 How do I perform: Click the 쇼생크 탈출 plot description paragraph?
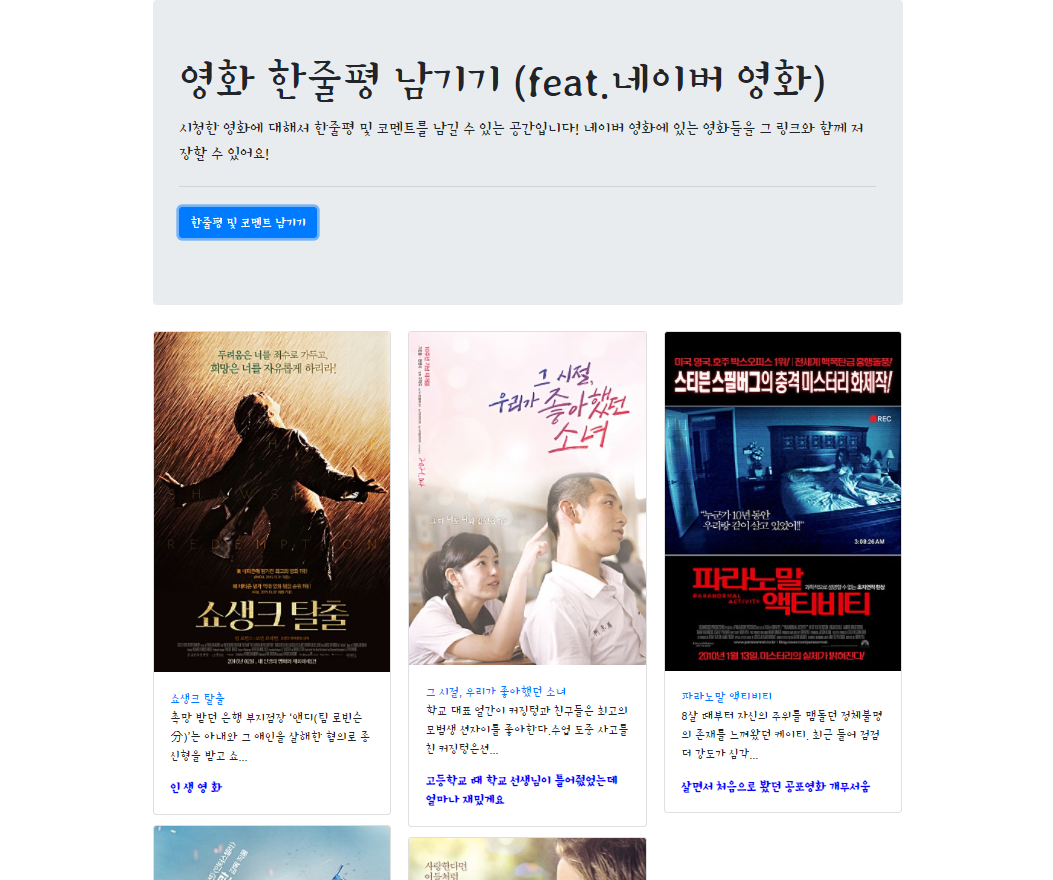click(270, 737)
